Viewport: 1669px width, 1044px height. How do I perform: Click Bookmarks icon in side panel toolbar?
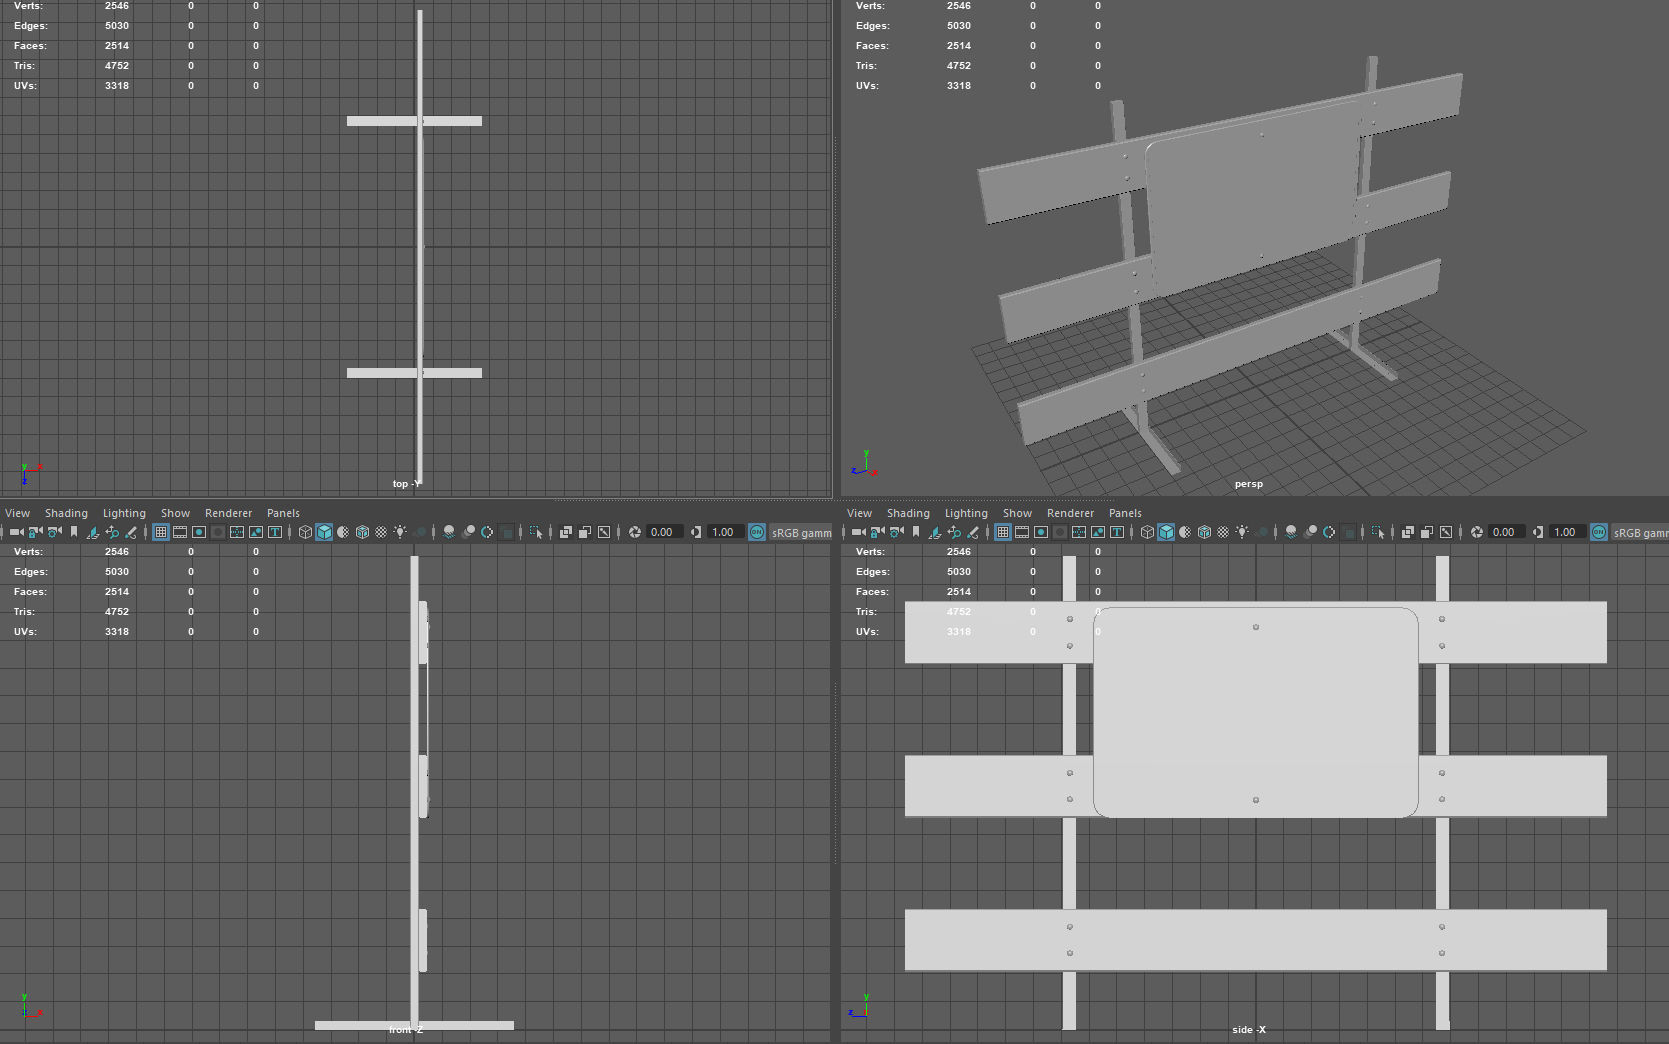[916, 532]
